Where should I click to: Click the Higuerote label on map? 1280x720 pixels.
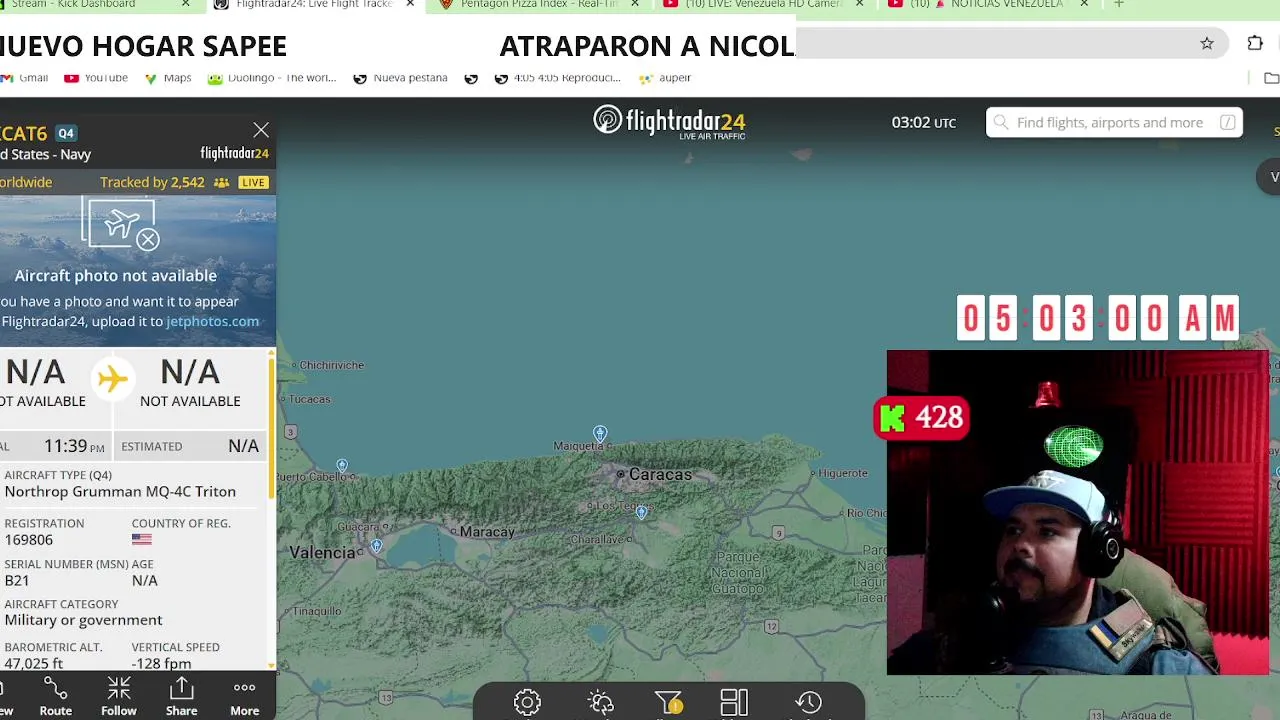coord(843,473)
